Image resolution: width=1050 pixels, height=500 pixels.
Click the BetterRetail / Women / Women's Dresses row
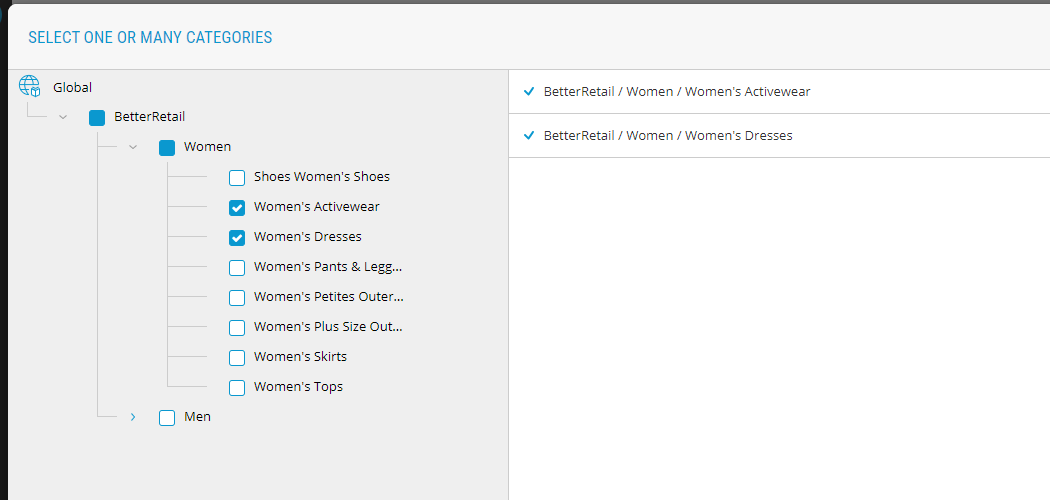(x=668, y=135)
